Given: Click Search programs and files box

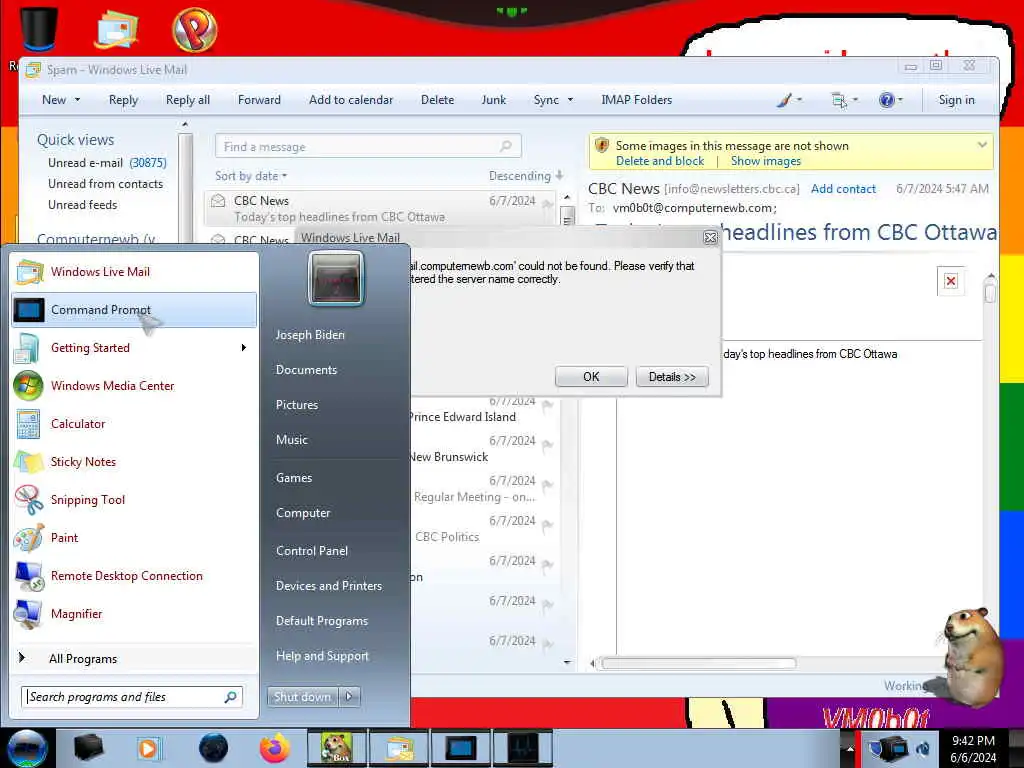Looking at the screenshot, I should 132,697.
